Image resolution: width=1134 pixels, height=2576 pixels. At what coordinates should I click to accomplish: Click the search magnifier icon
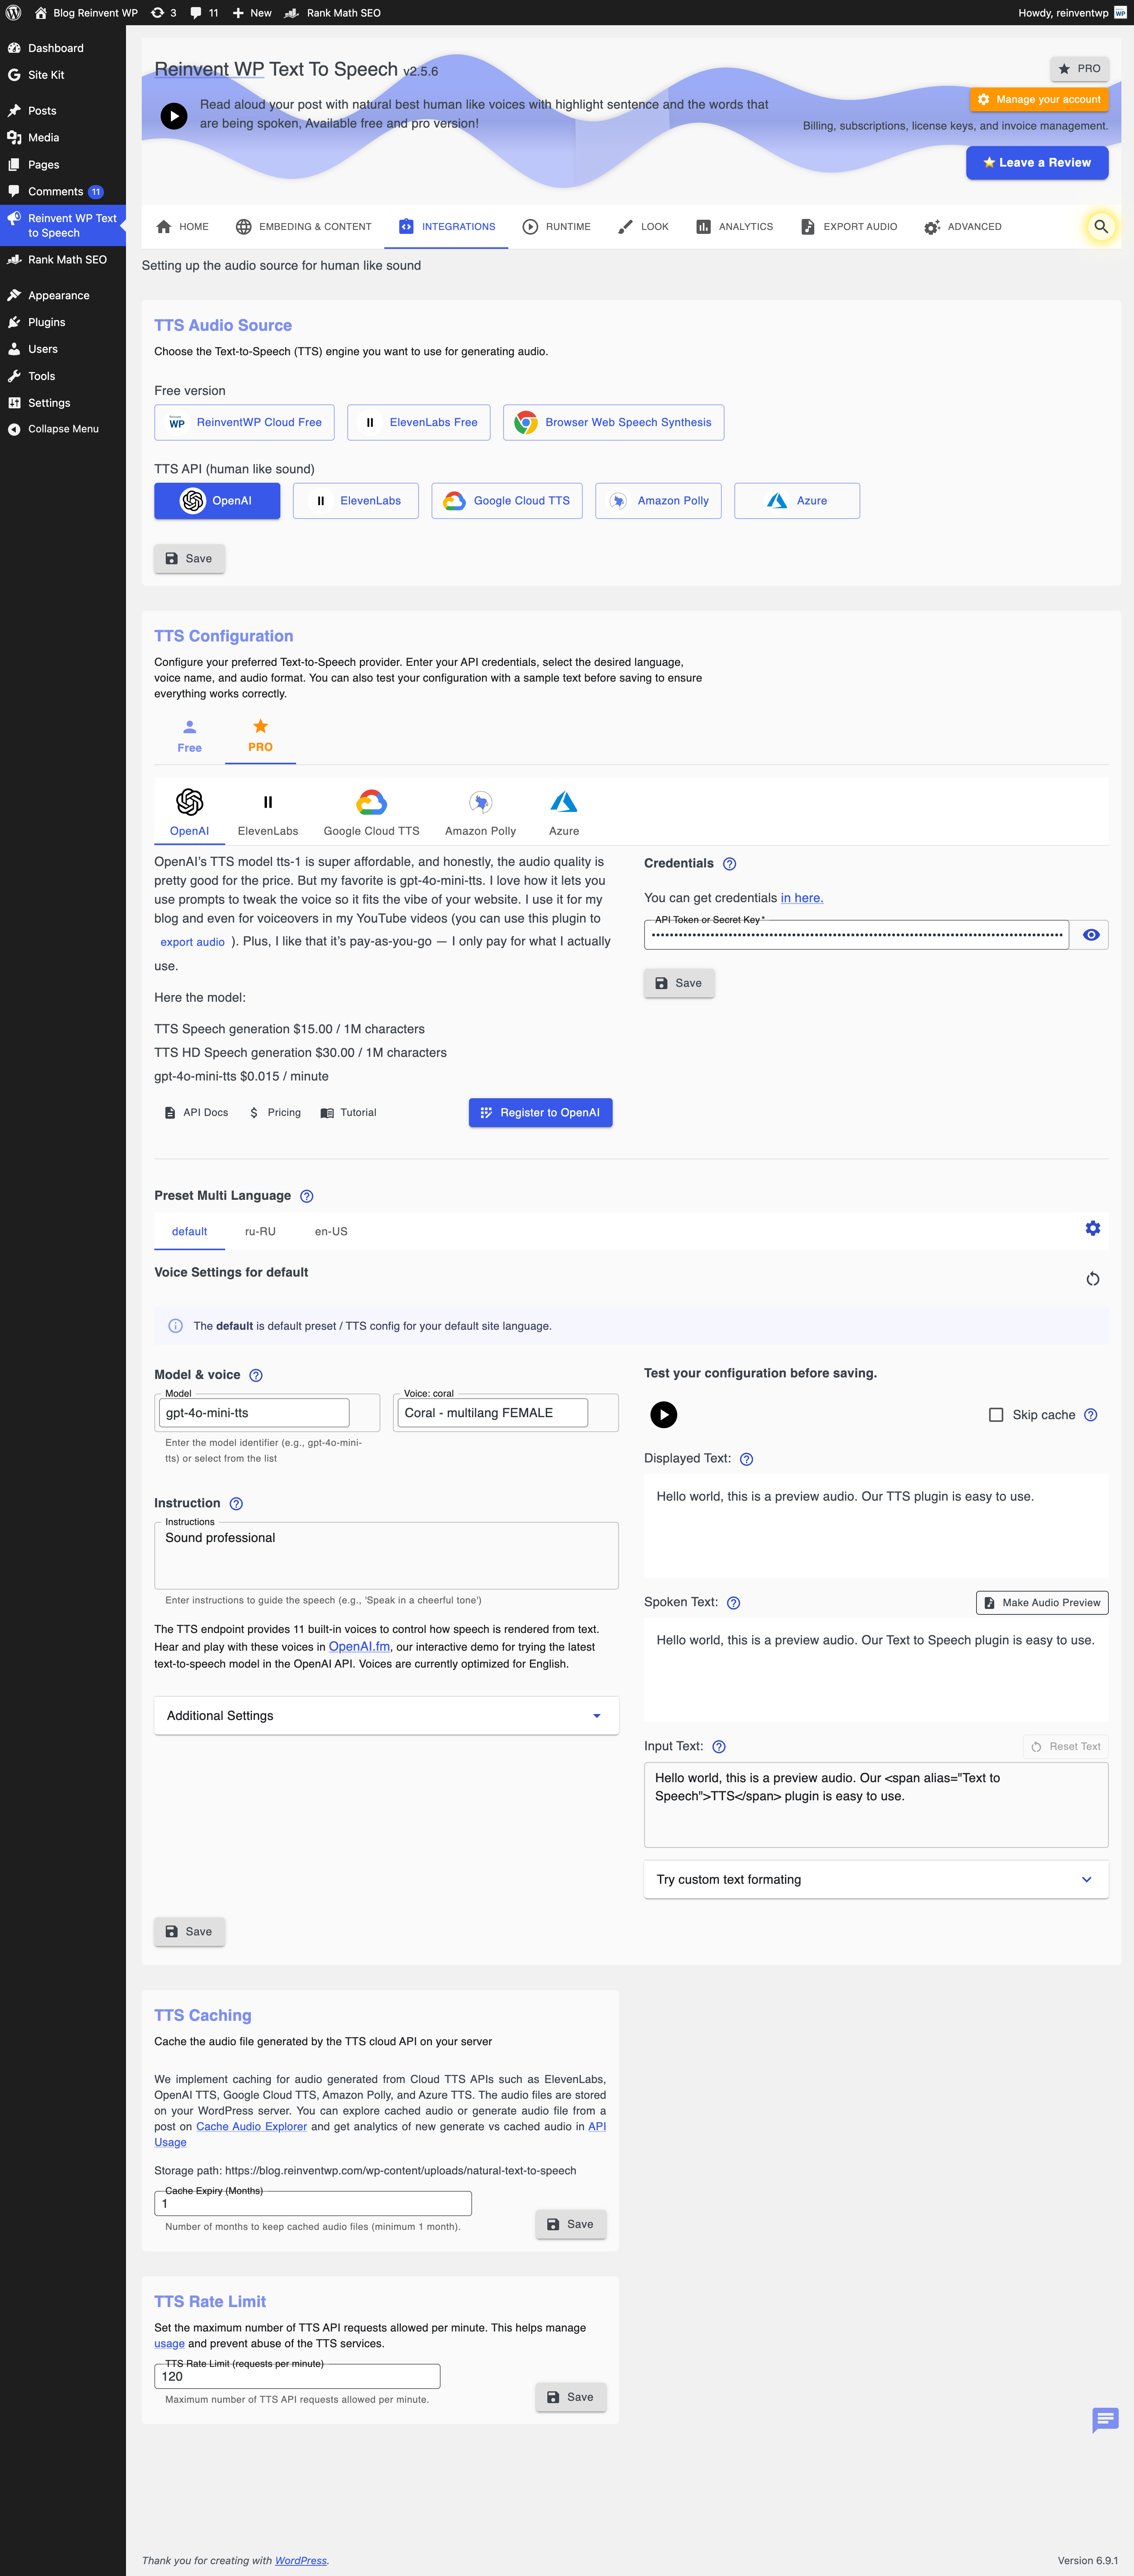click(1100, 227)
